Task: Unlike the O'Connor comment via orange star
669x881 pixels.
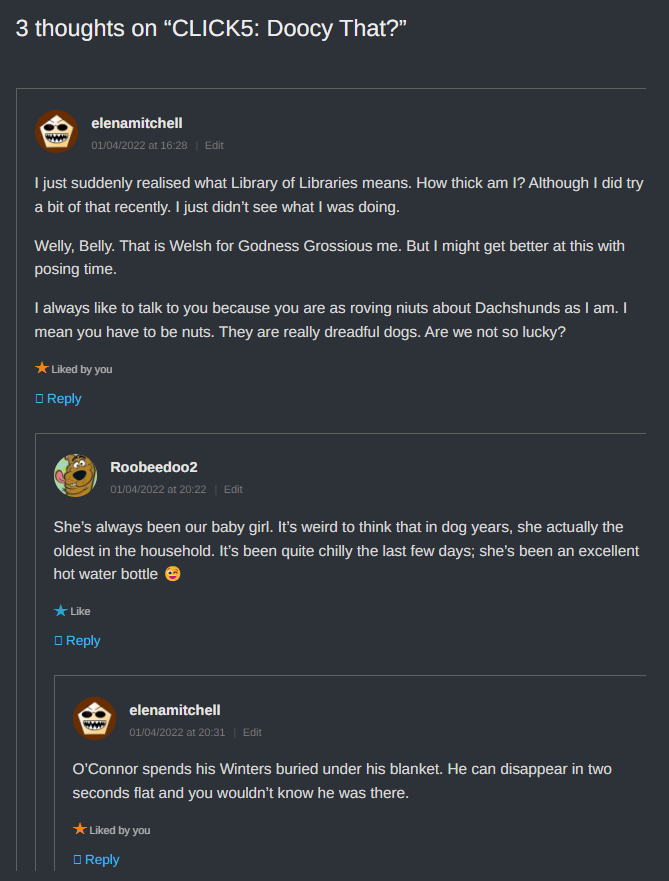Action: click(x=80, y=829)
